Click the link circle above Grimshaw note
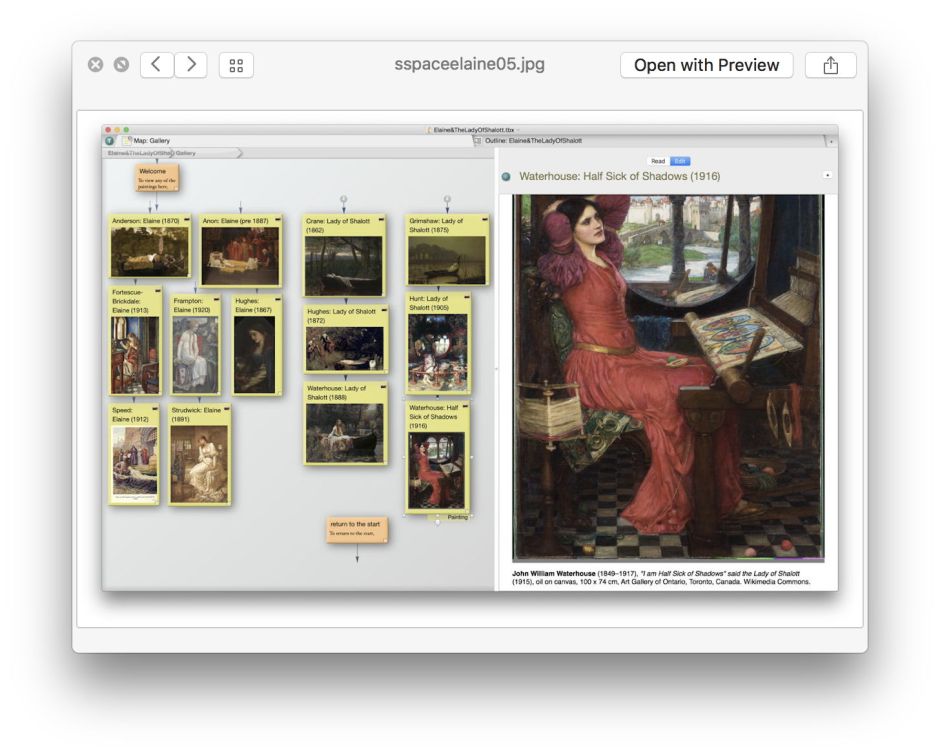 pos(447,199)
